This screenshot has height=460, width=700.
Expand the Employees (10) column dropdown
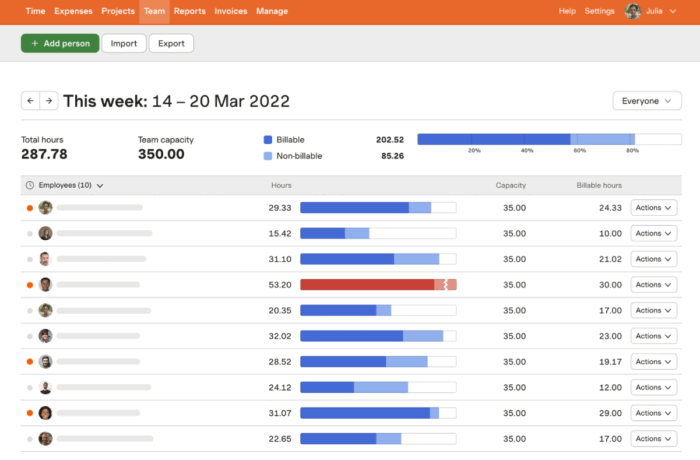tap(100, 185)
